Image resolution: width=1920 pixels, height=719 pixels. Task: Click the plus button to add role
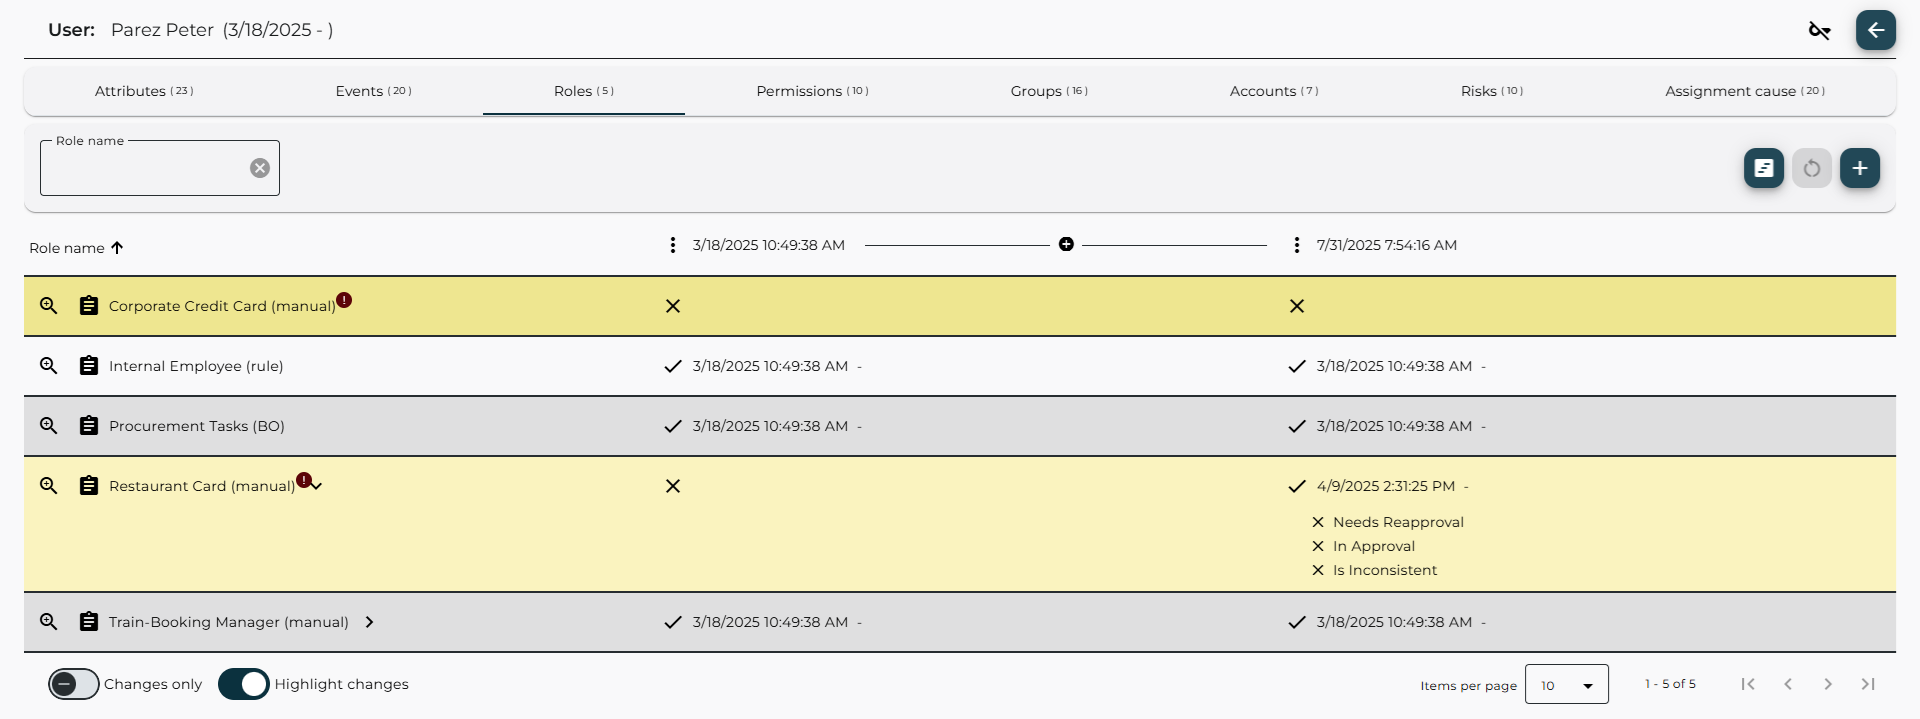pyautogui.click(x=1859, y=168)
